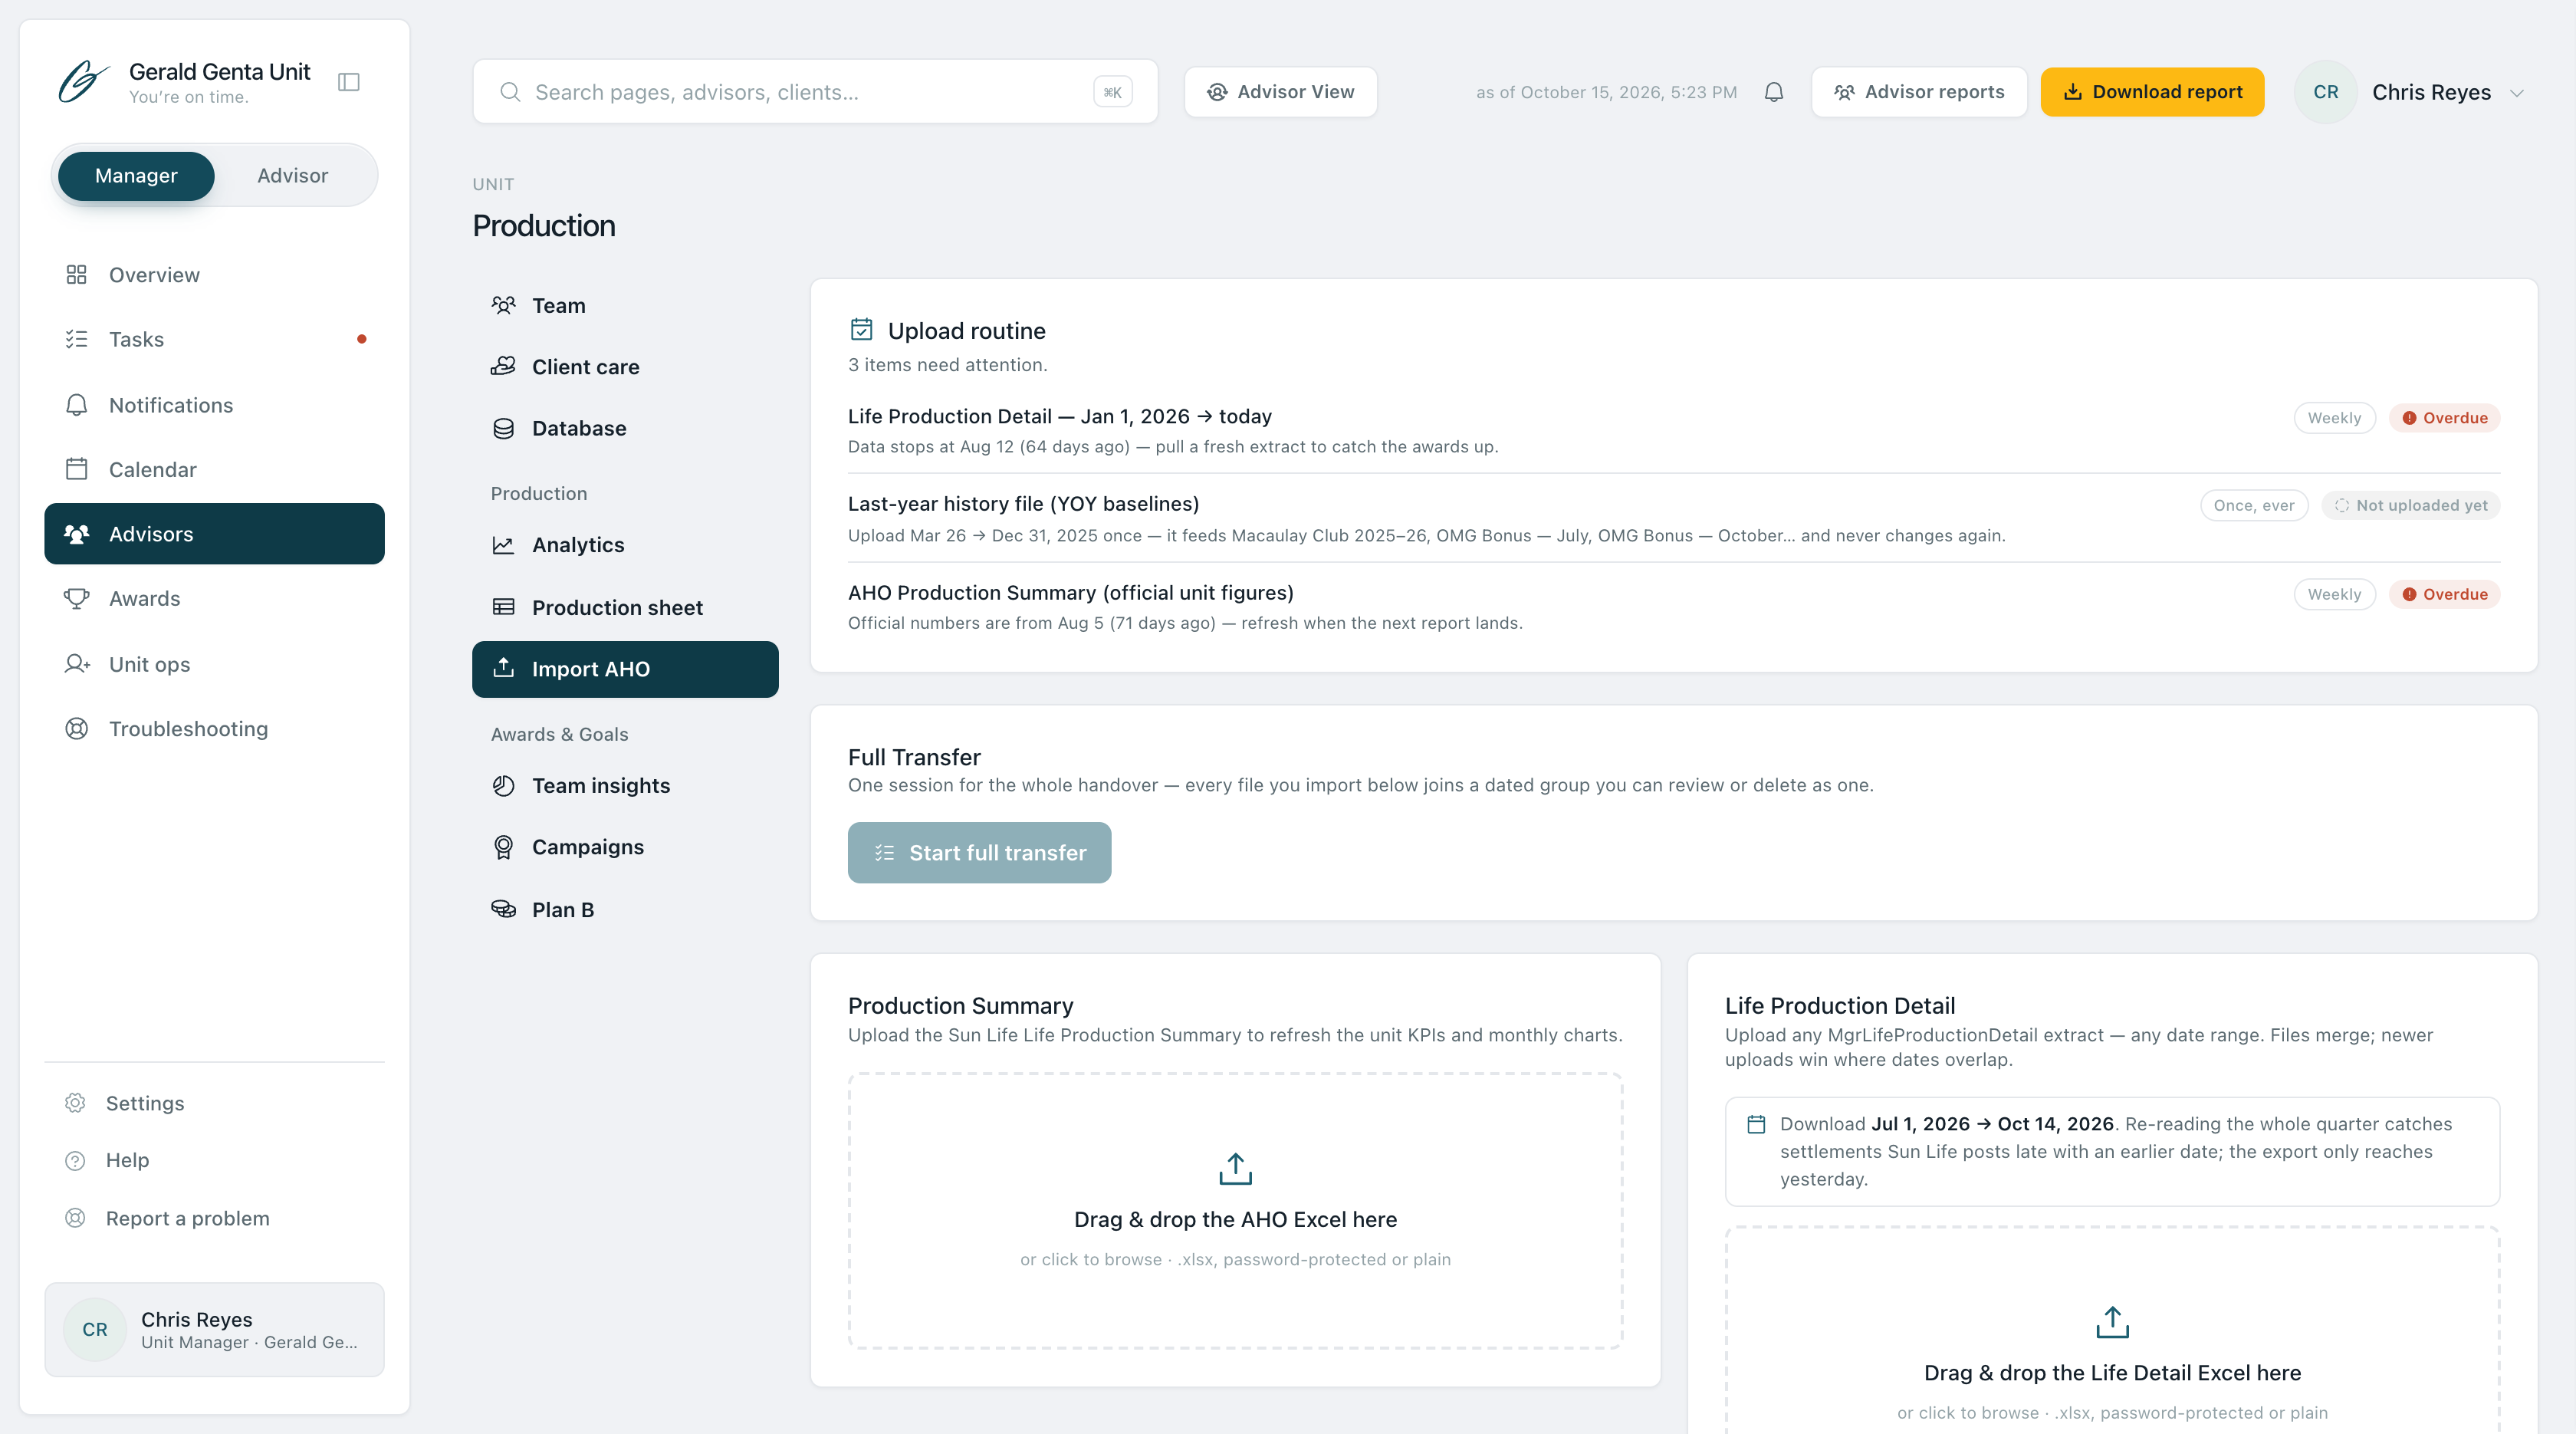Click Start full transfer

979,852
